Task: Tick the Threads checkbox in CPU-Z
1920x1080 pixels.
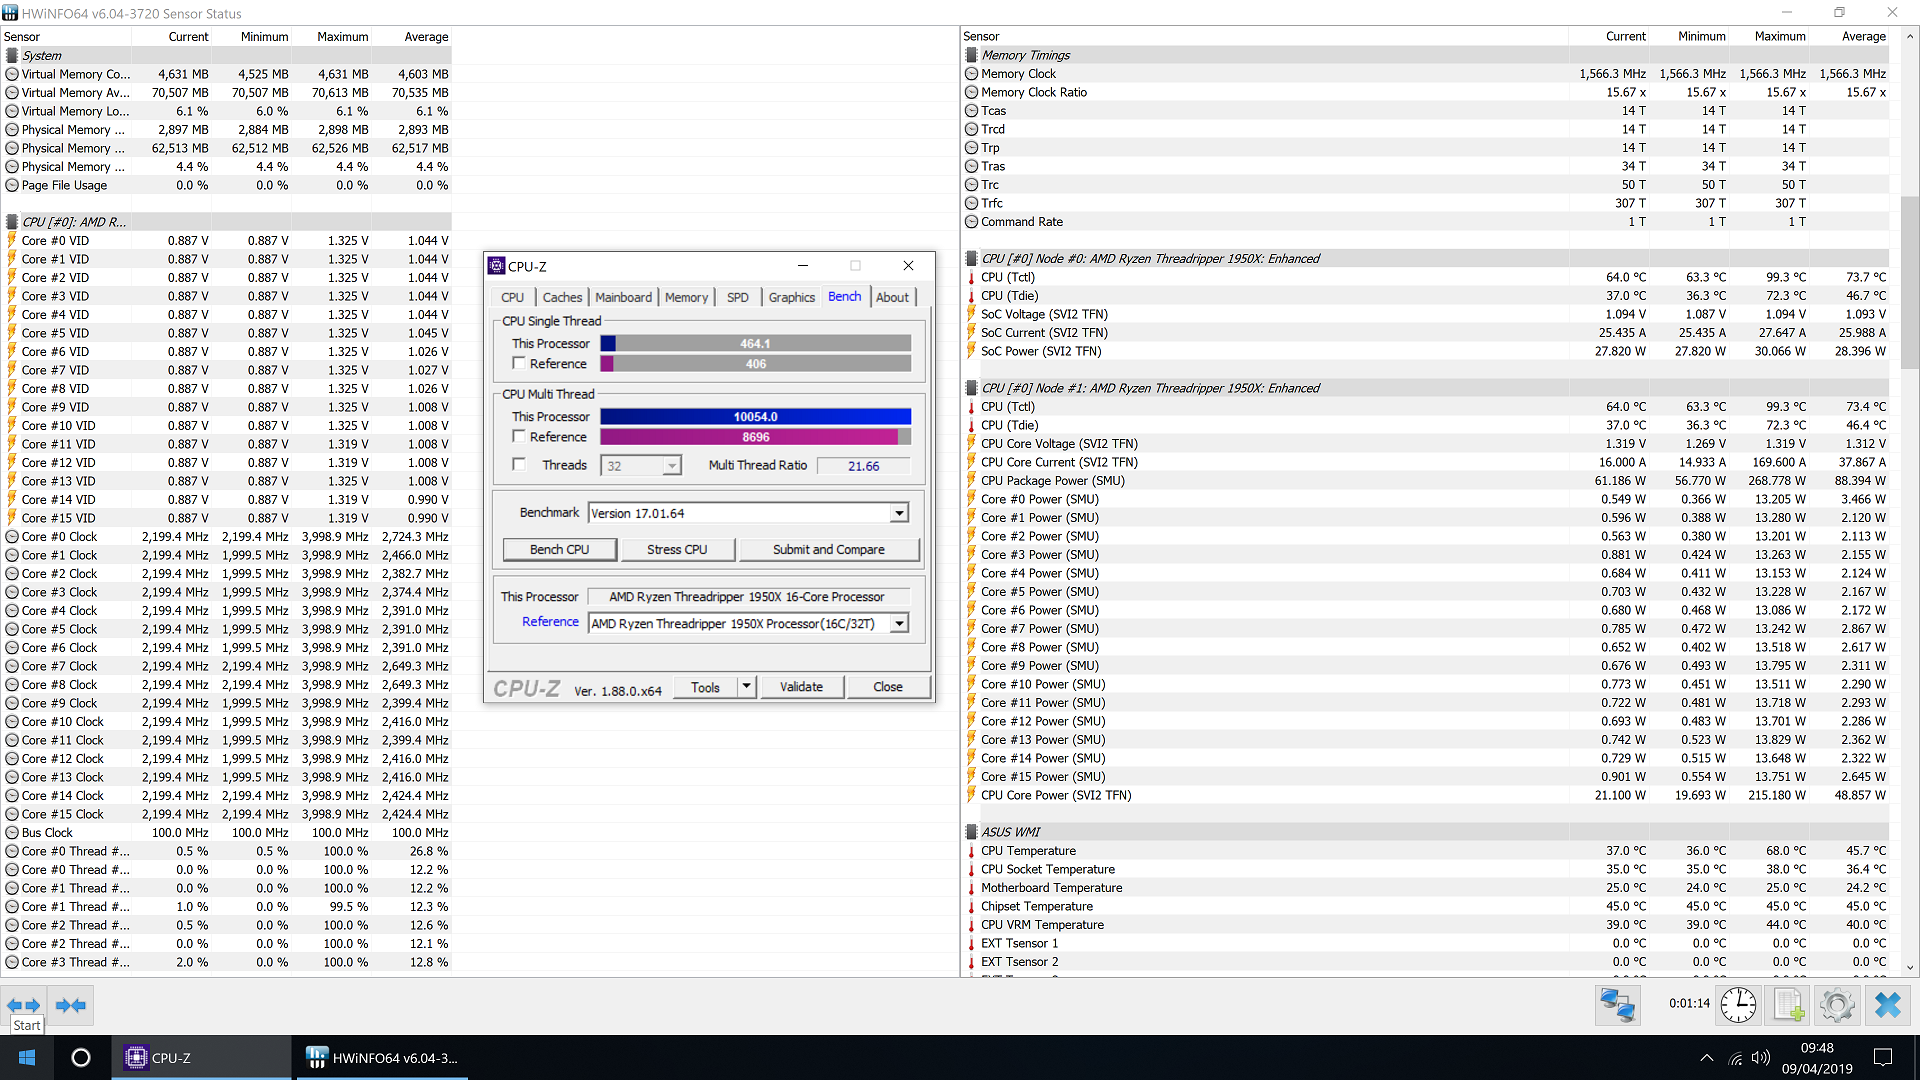Action: point(519,464)
